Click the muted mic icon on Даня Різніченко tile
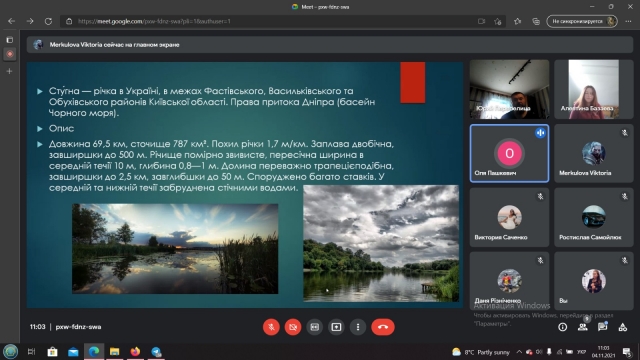Viewport: 640px width, 360px height. 540,260
